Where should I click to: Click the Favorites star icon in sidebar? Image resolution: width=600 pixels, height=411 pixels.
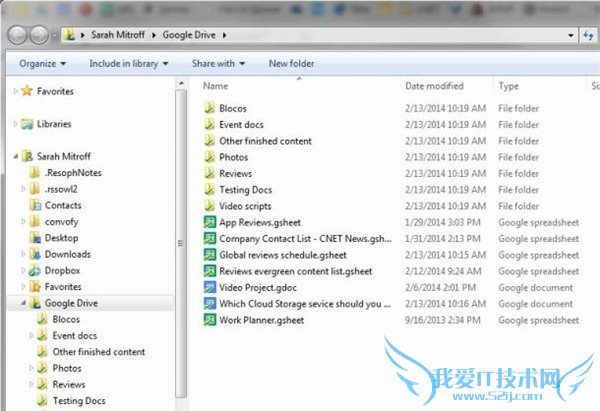pos(27,91)
